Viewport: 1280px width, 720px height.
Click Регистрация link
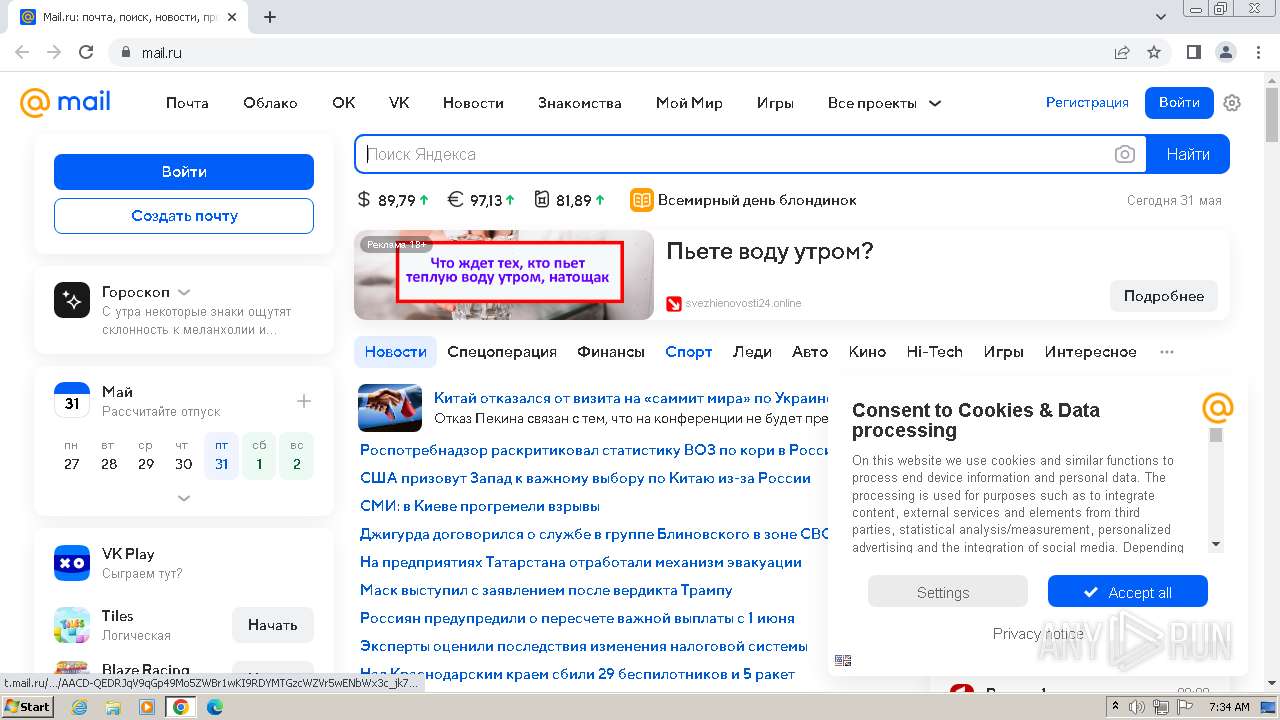coord(1087,103)
